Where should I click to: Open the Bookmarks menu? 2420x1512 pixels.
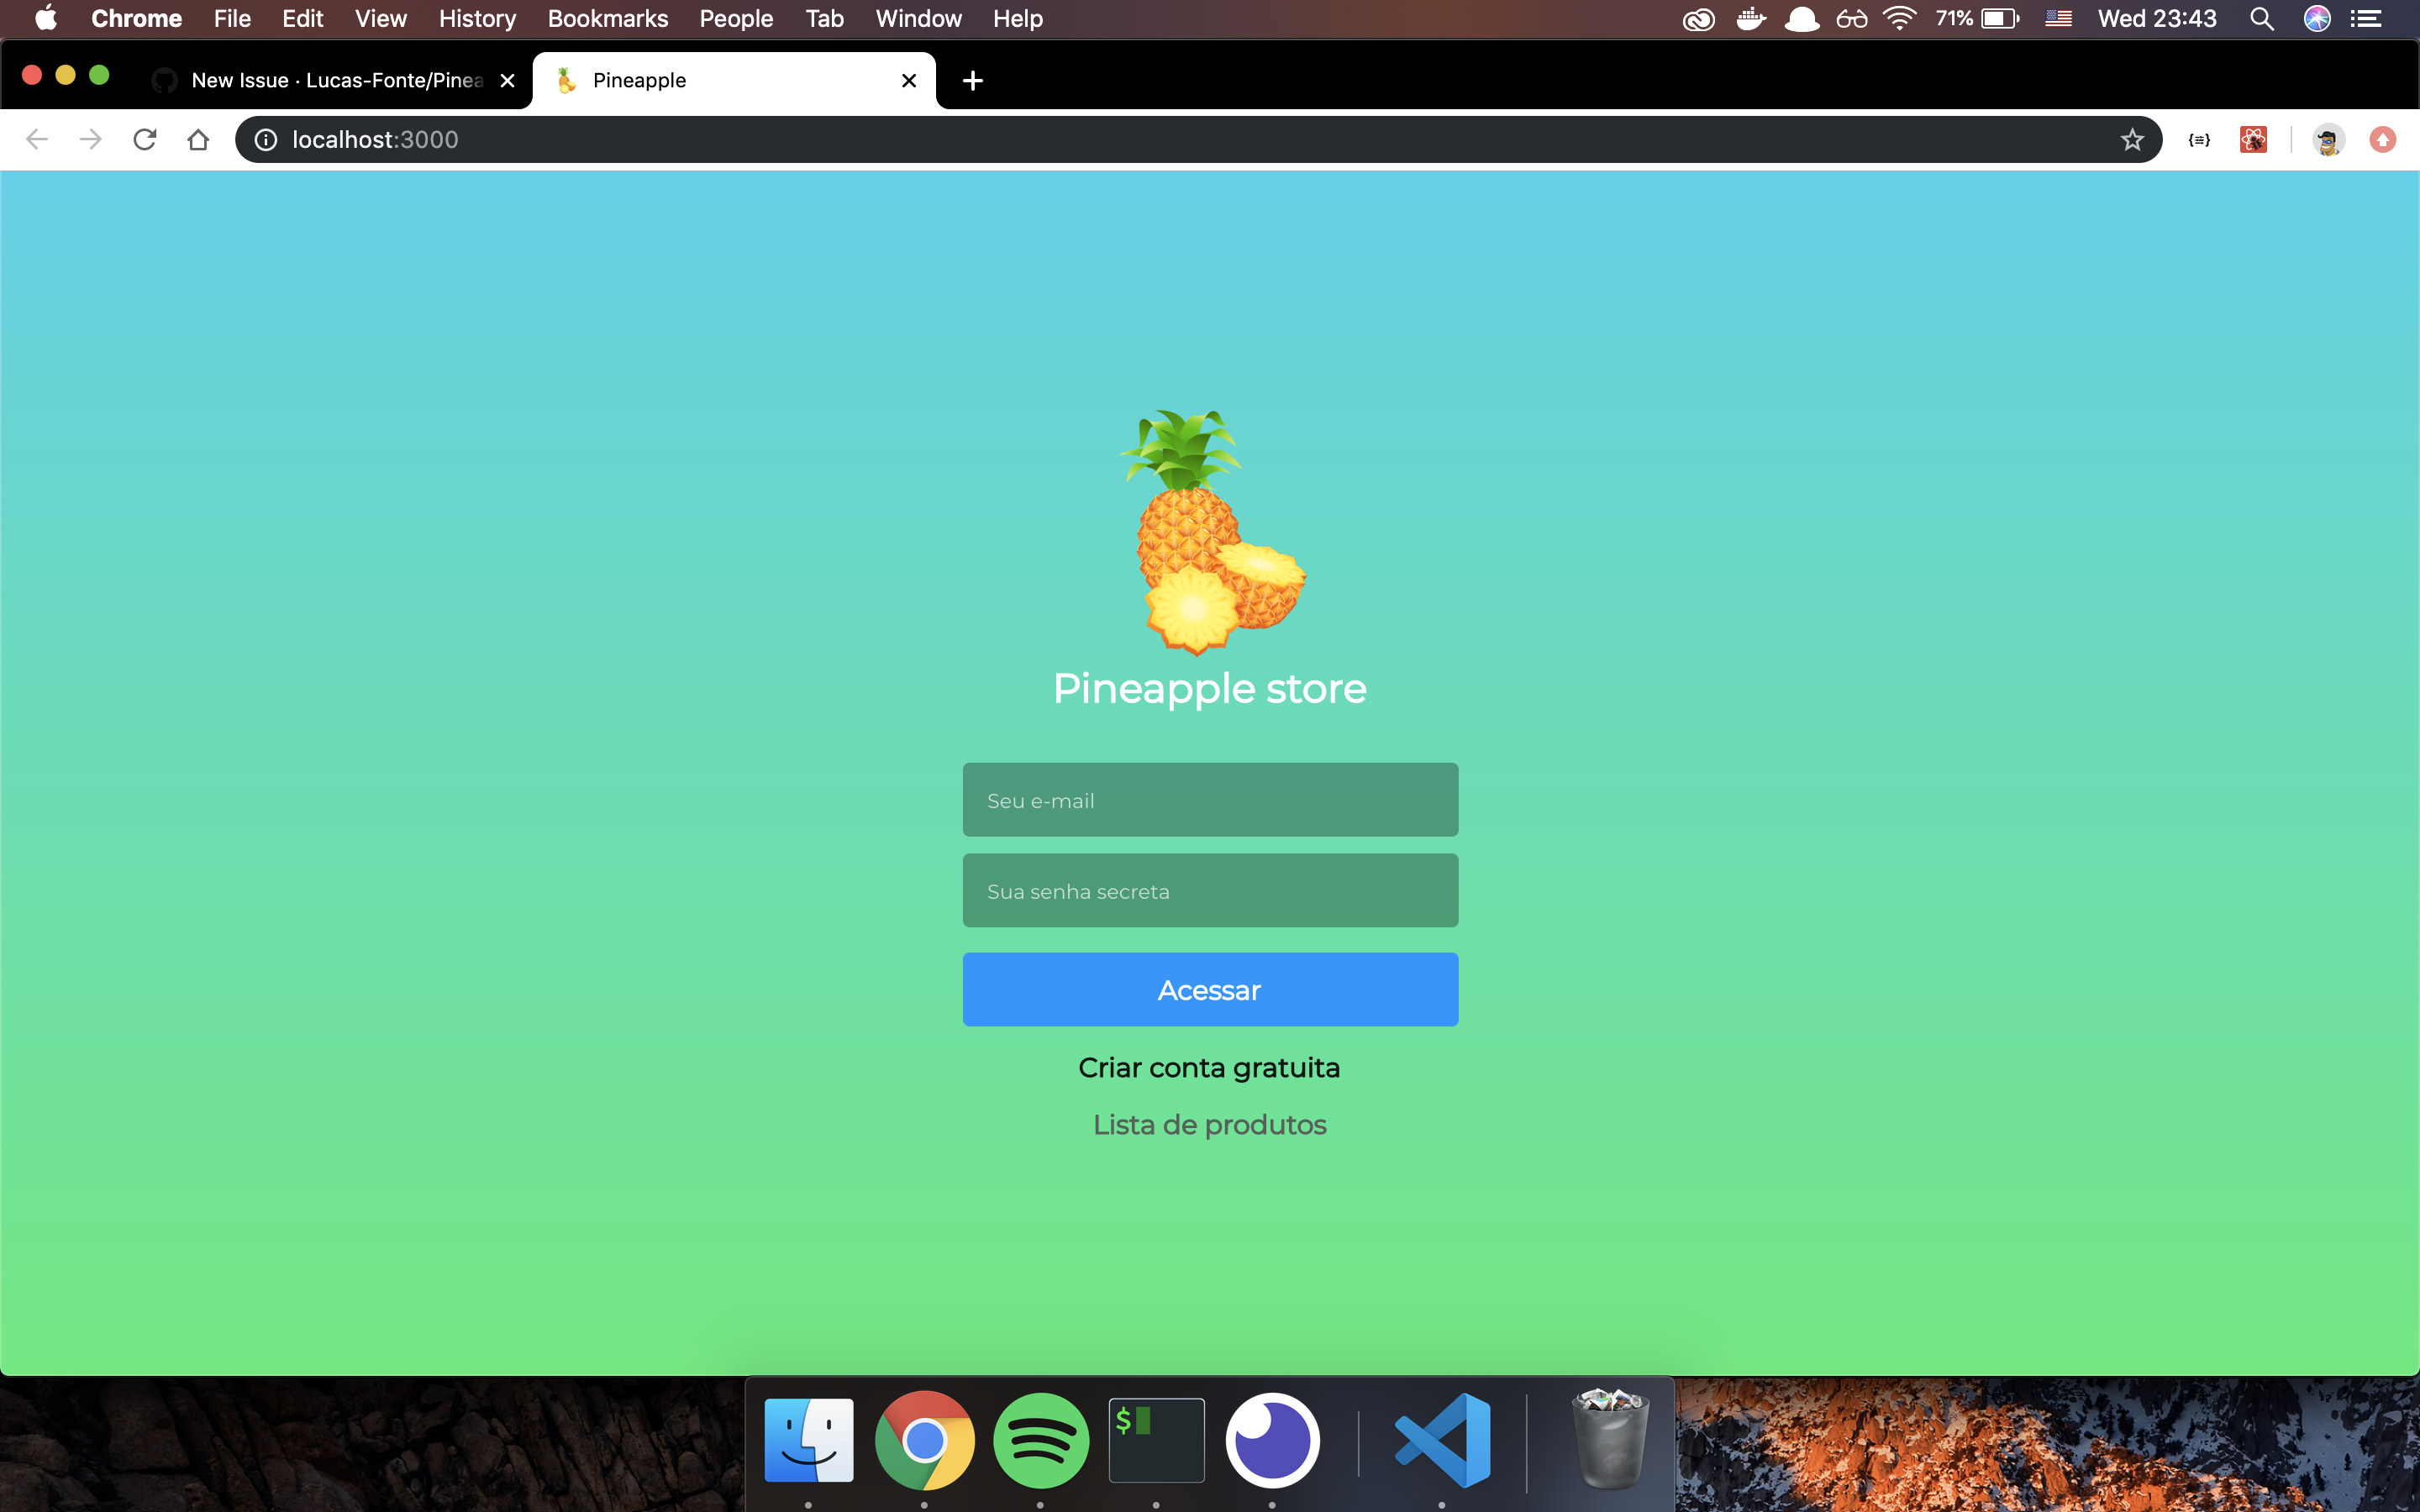[x=608, y=18]
